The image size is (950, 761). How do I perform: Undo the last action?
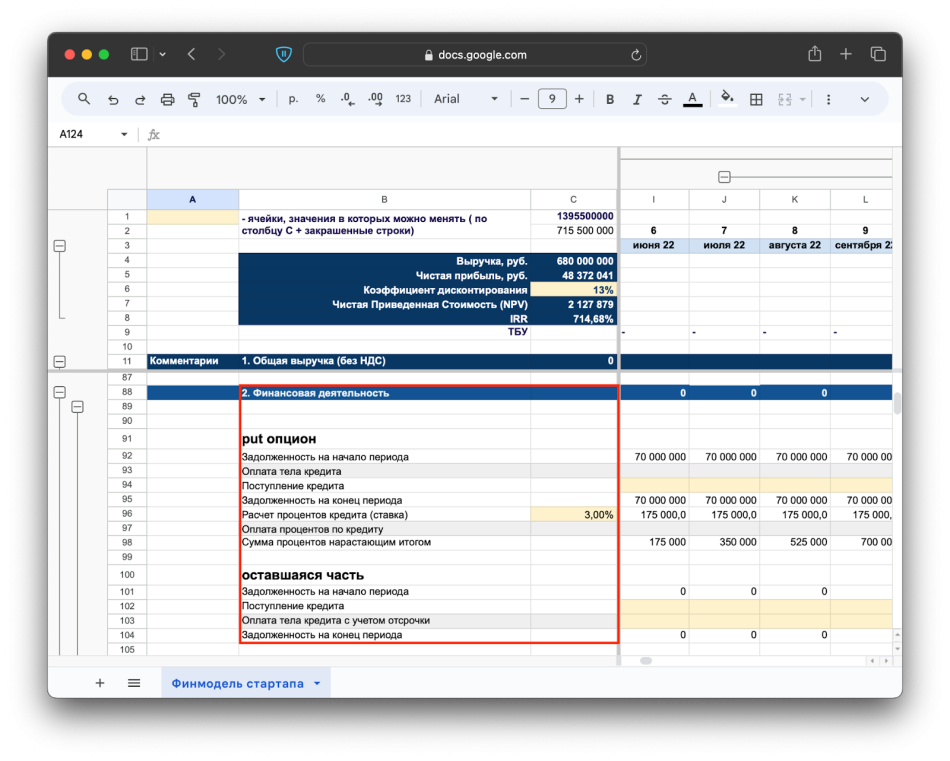point(113,99)
